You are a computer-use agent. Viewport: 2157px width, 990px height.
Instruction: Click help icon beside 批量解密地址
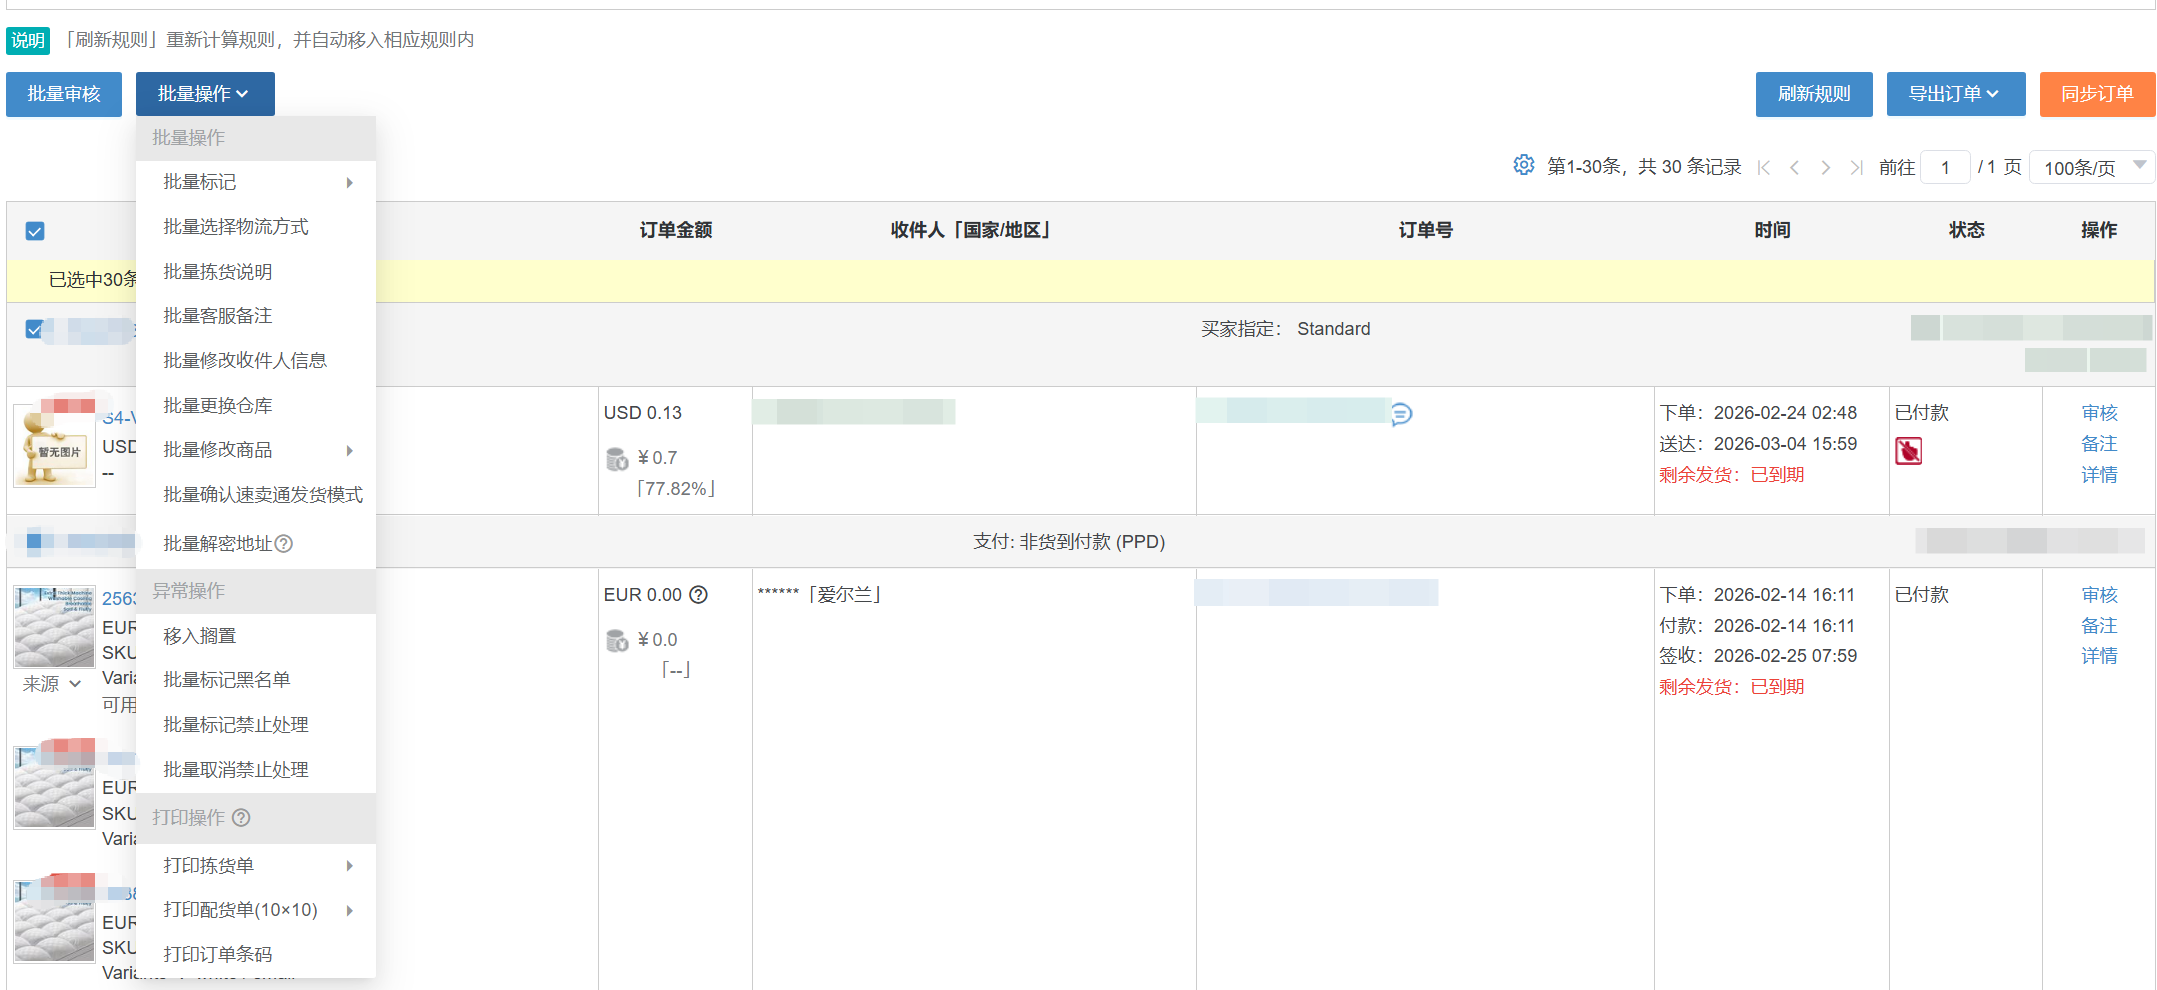(284, 544)
